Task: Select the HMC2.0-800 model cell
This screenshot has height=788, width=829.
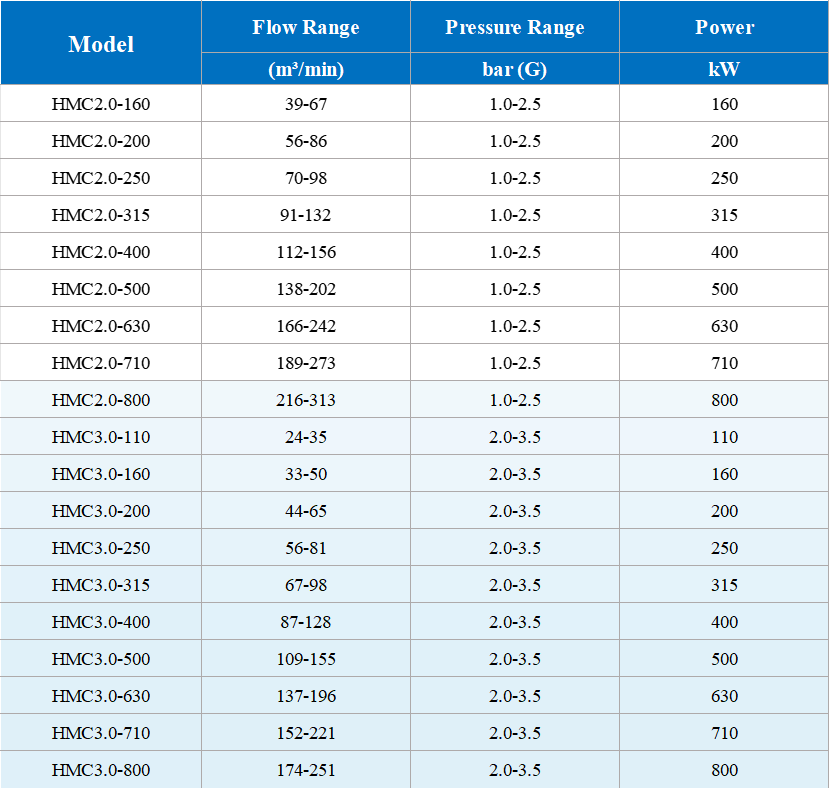Action: (x=101, y=400)
